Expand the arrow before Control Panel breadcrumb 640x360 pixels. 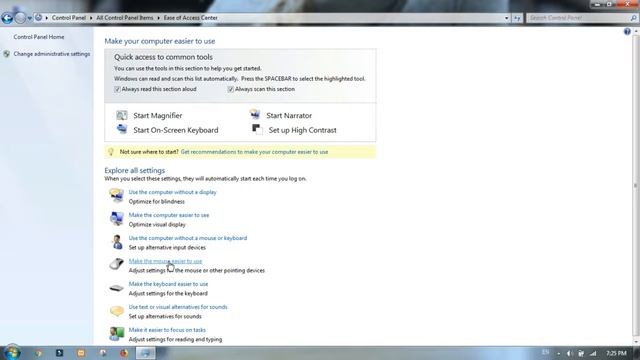pyautogui.click(x=47, y=18)
